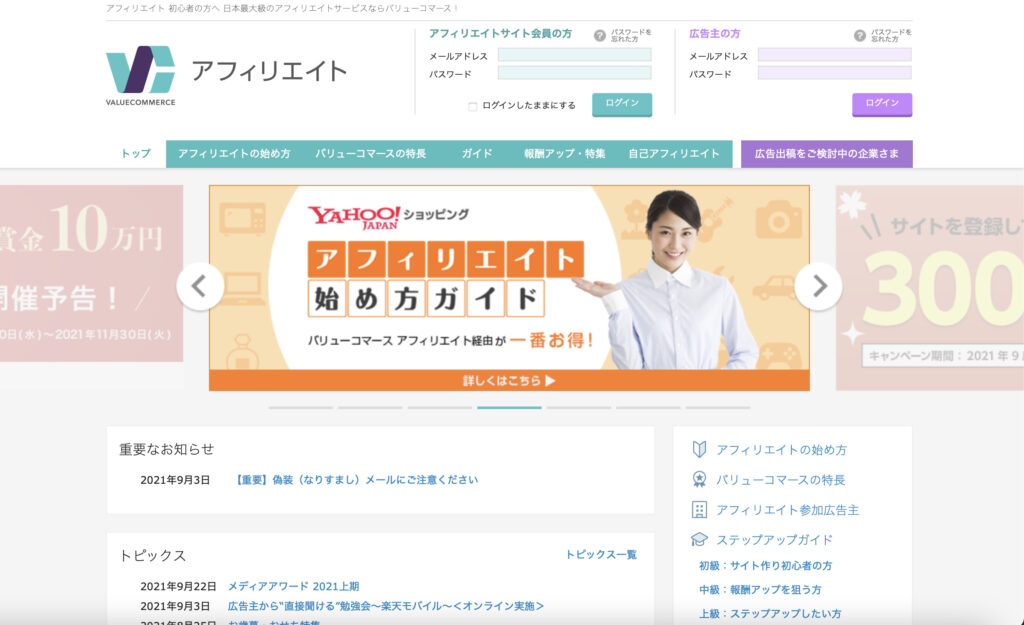The image size is (1024, 625).
Task: Click the 2021年9月22日 topic date
Action: point(178,586)
